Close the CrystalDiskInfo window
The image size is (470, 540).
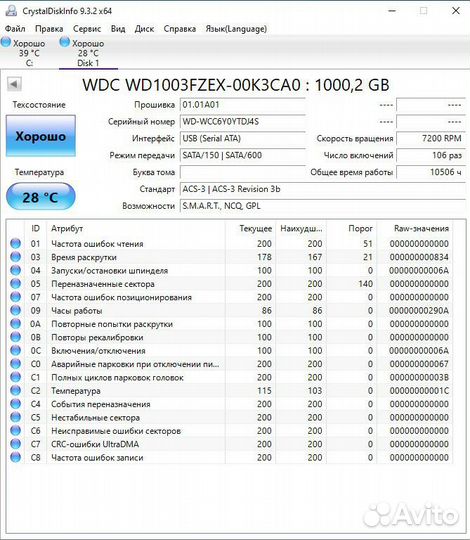(456, 11)
